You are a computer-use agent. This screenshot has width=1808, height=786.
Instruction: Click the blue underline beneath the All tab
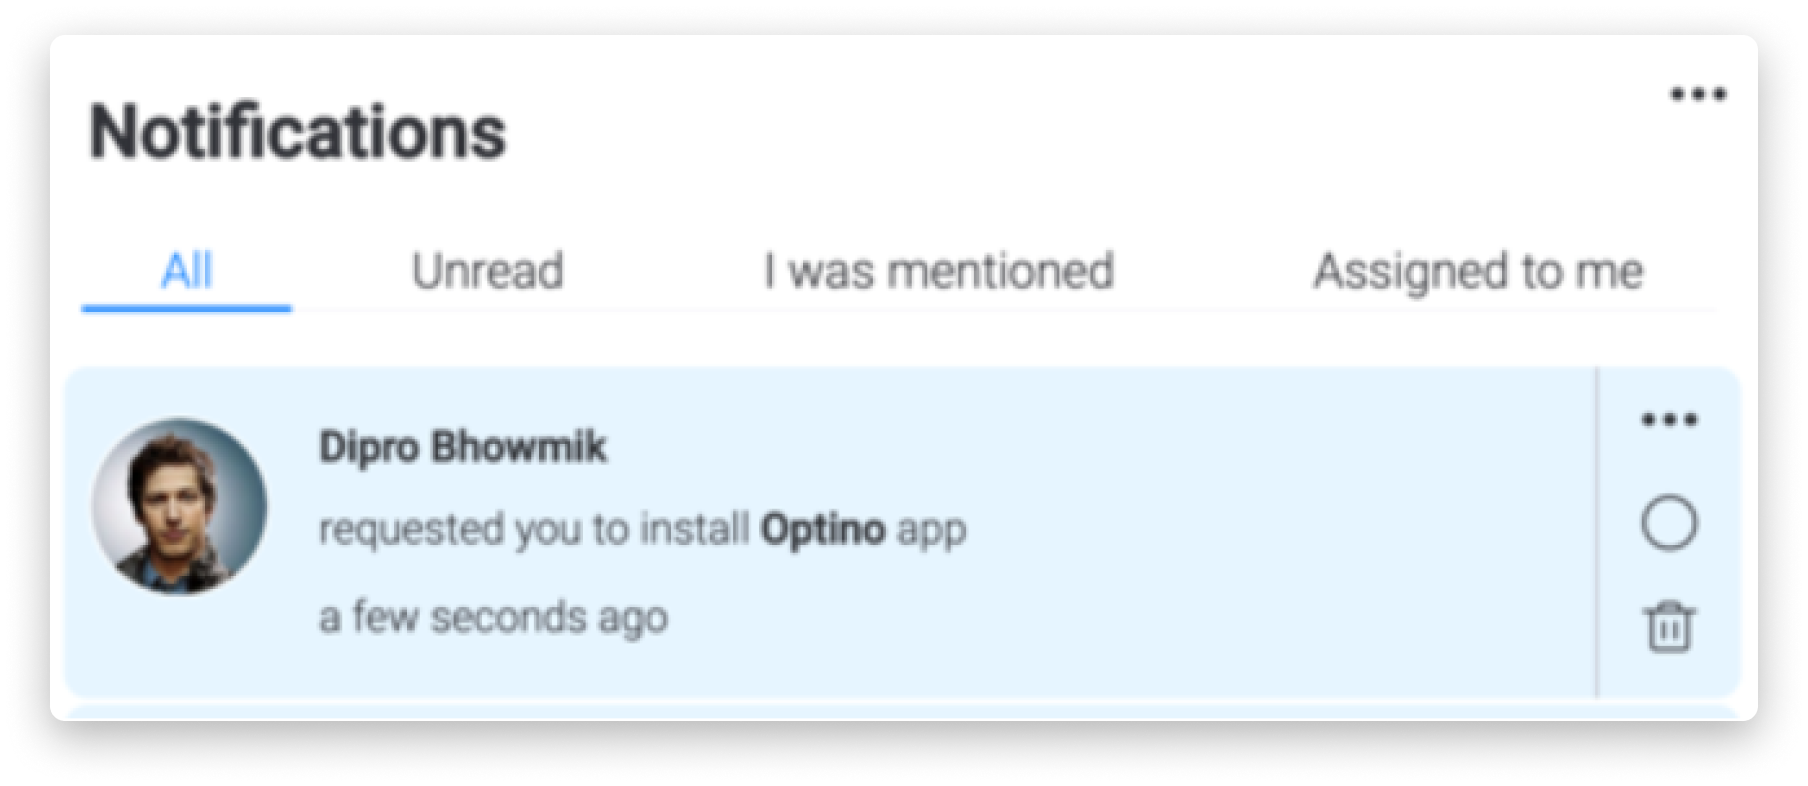pos(187,308)
